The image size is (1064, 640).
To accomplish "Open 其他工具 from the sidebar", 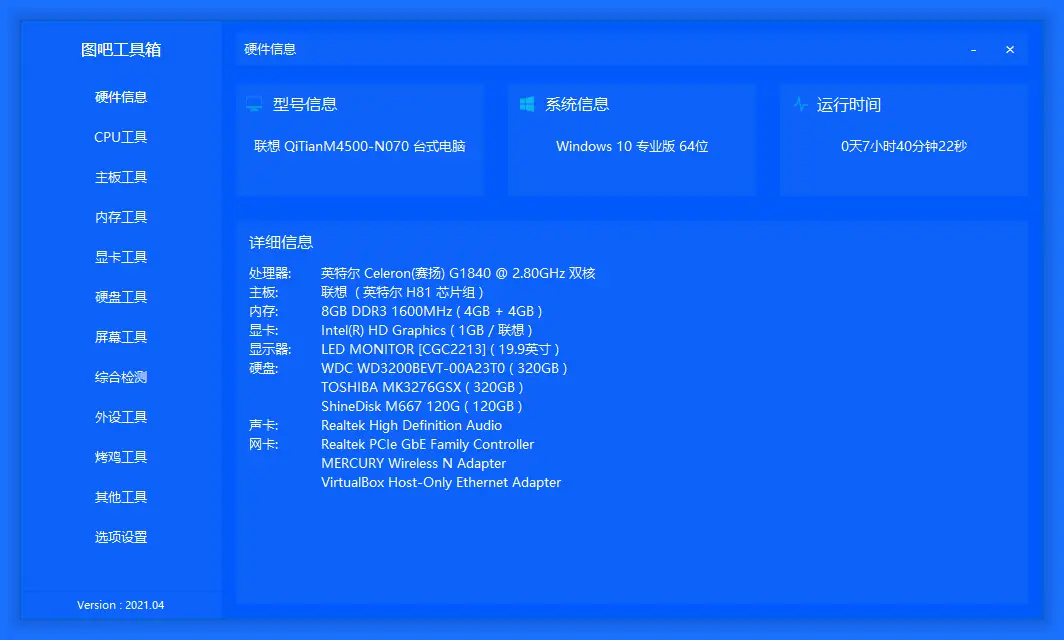I will pos(121,497).
